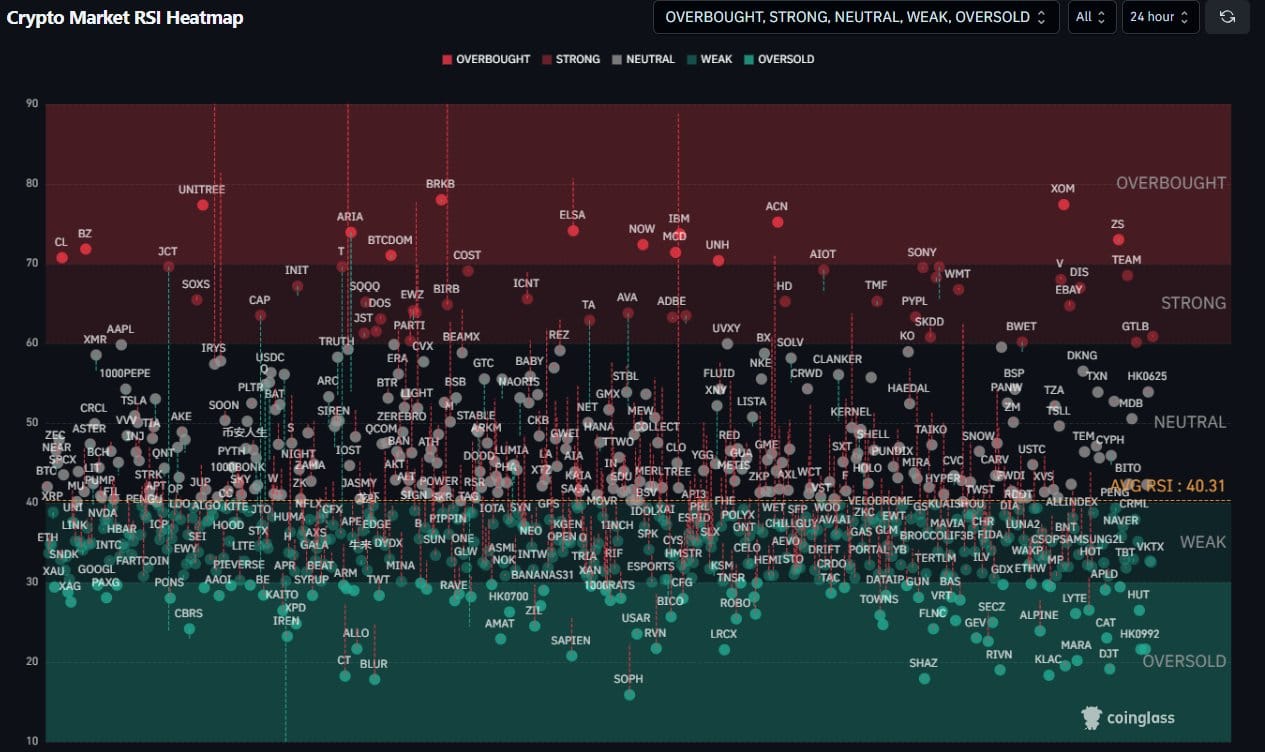1265x752 pixels.
Task: Select the INIT data point
Action: pyautogui.click(x=297, y=287)
